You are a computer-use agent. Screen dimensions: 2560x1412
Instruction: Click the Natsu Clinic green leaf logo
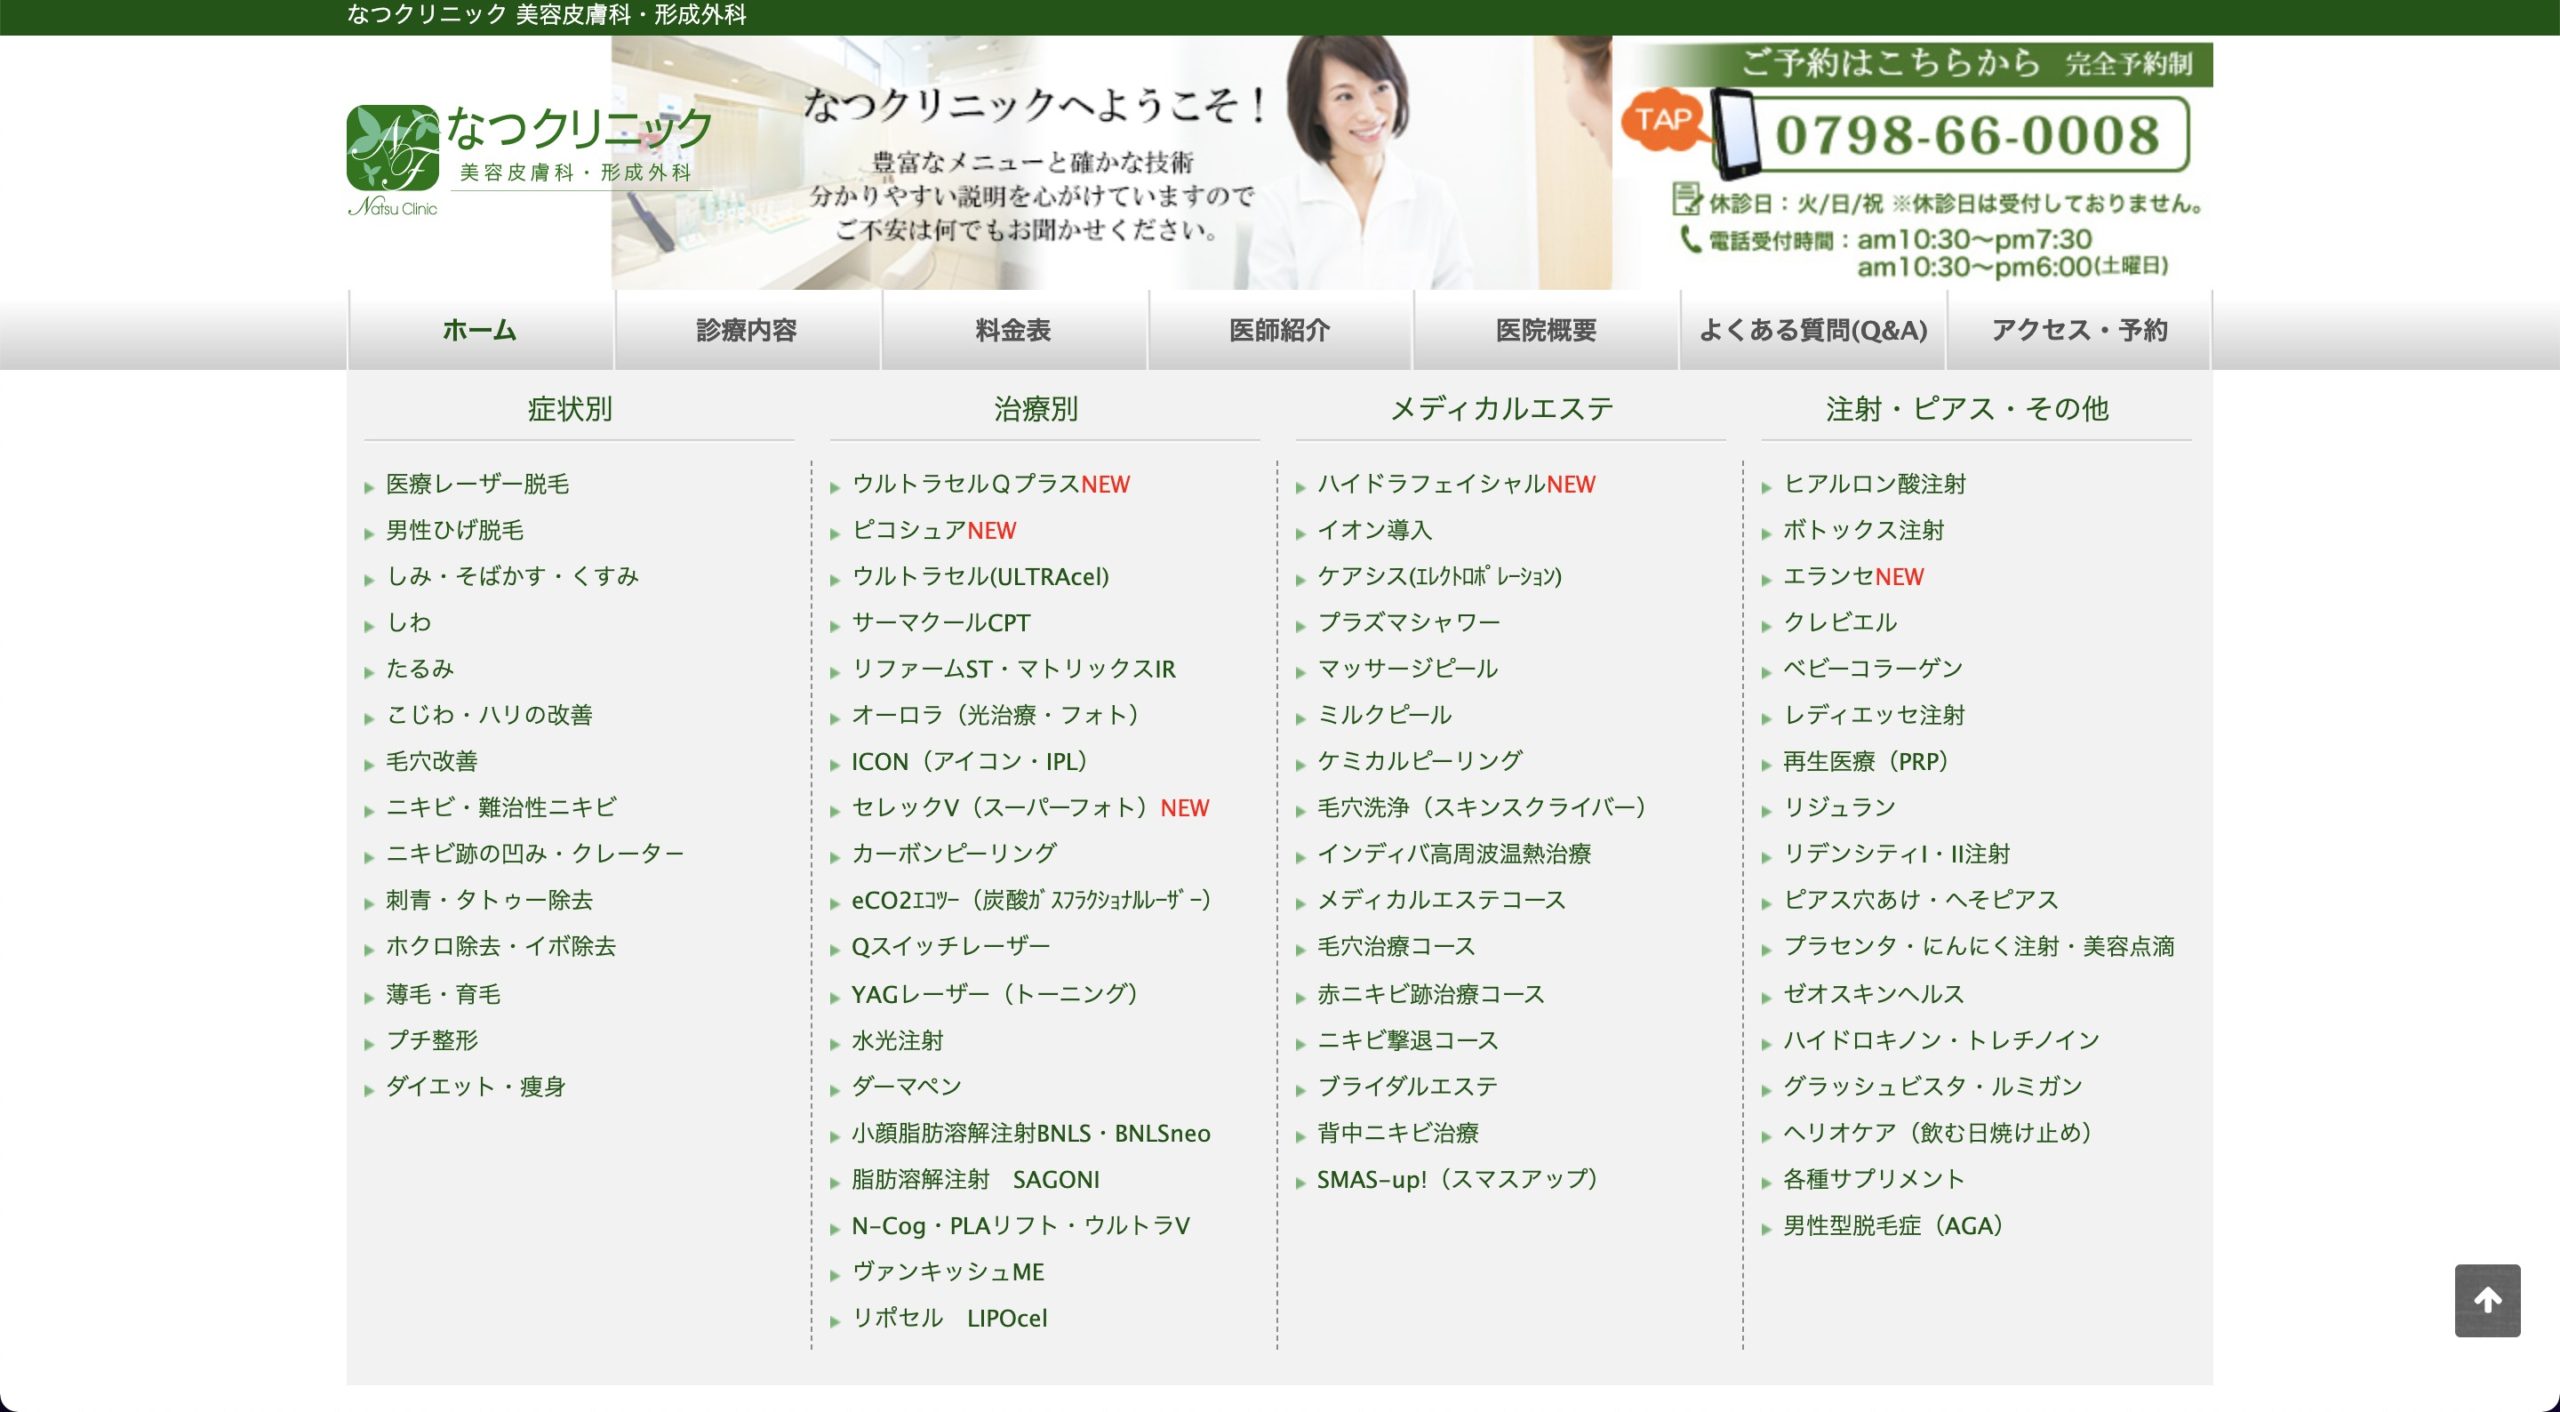tap(392, 148)
